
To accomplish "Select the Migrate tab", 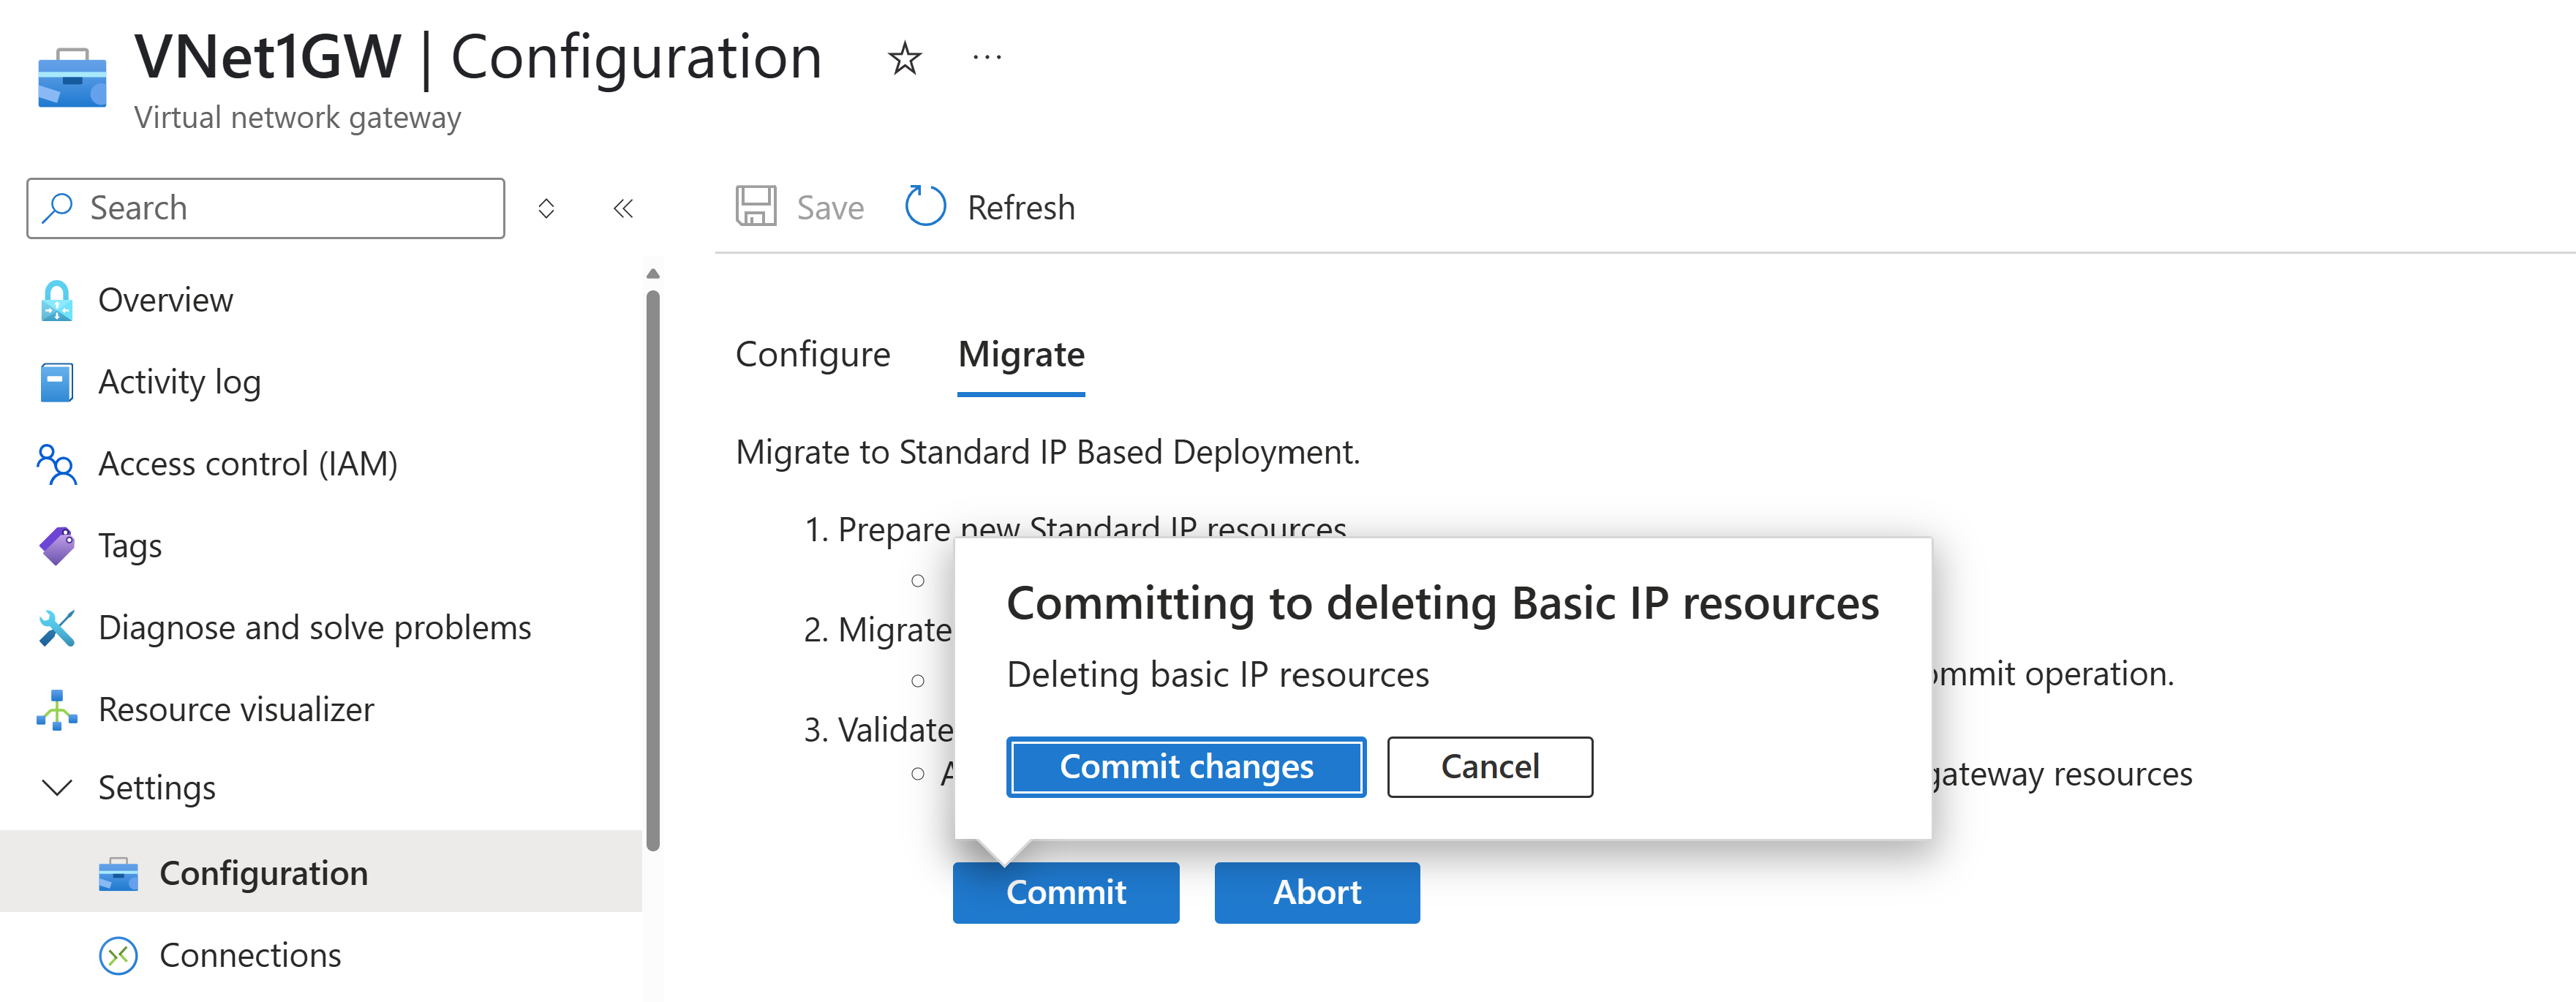I will (1020, 355).
